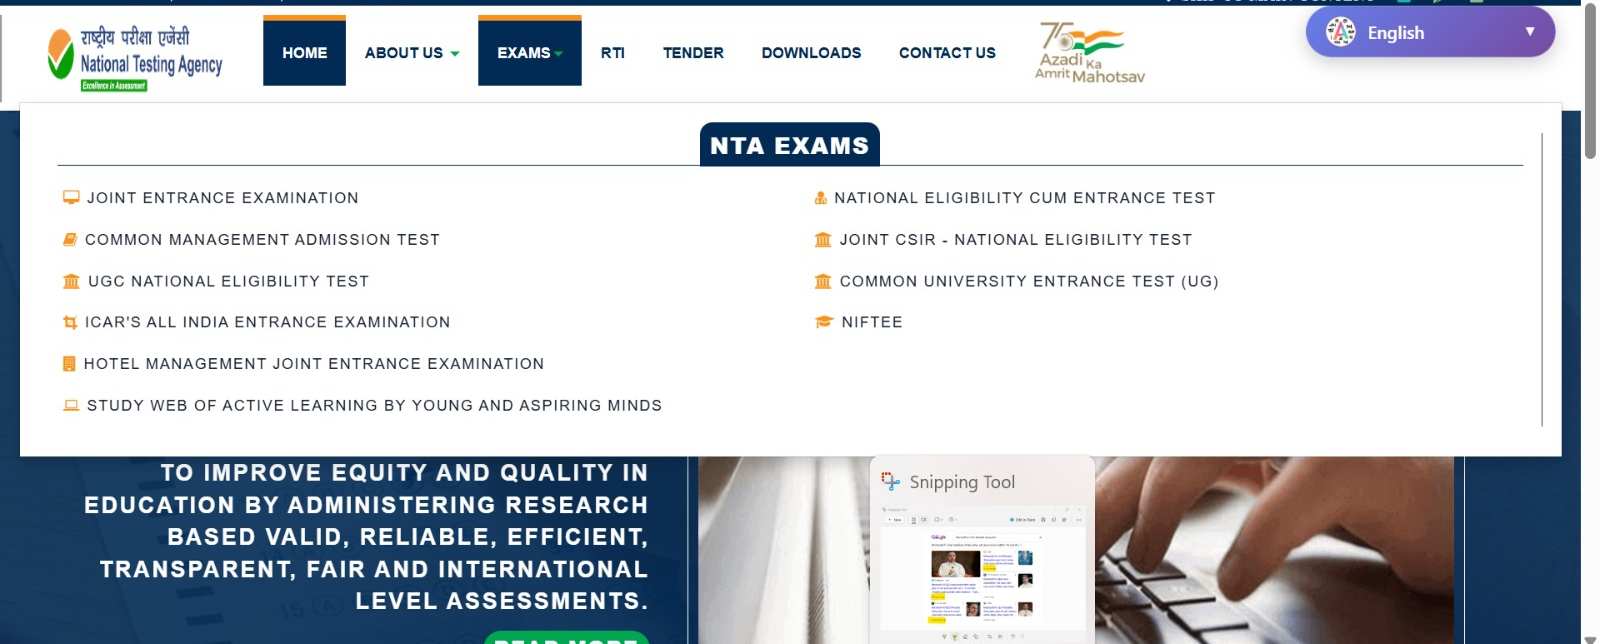Click the crop icon beside ICAR's examination
The image size is (1600, 644).
coord(70,322)
